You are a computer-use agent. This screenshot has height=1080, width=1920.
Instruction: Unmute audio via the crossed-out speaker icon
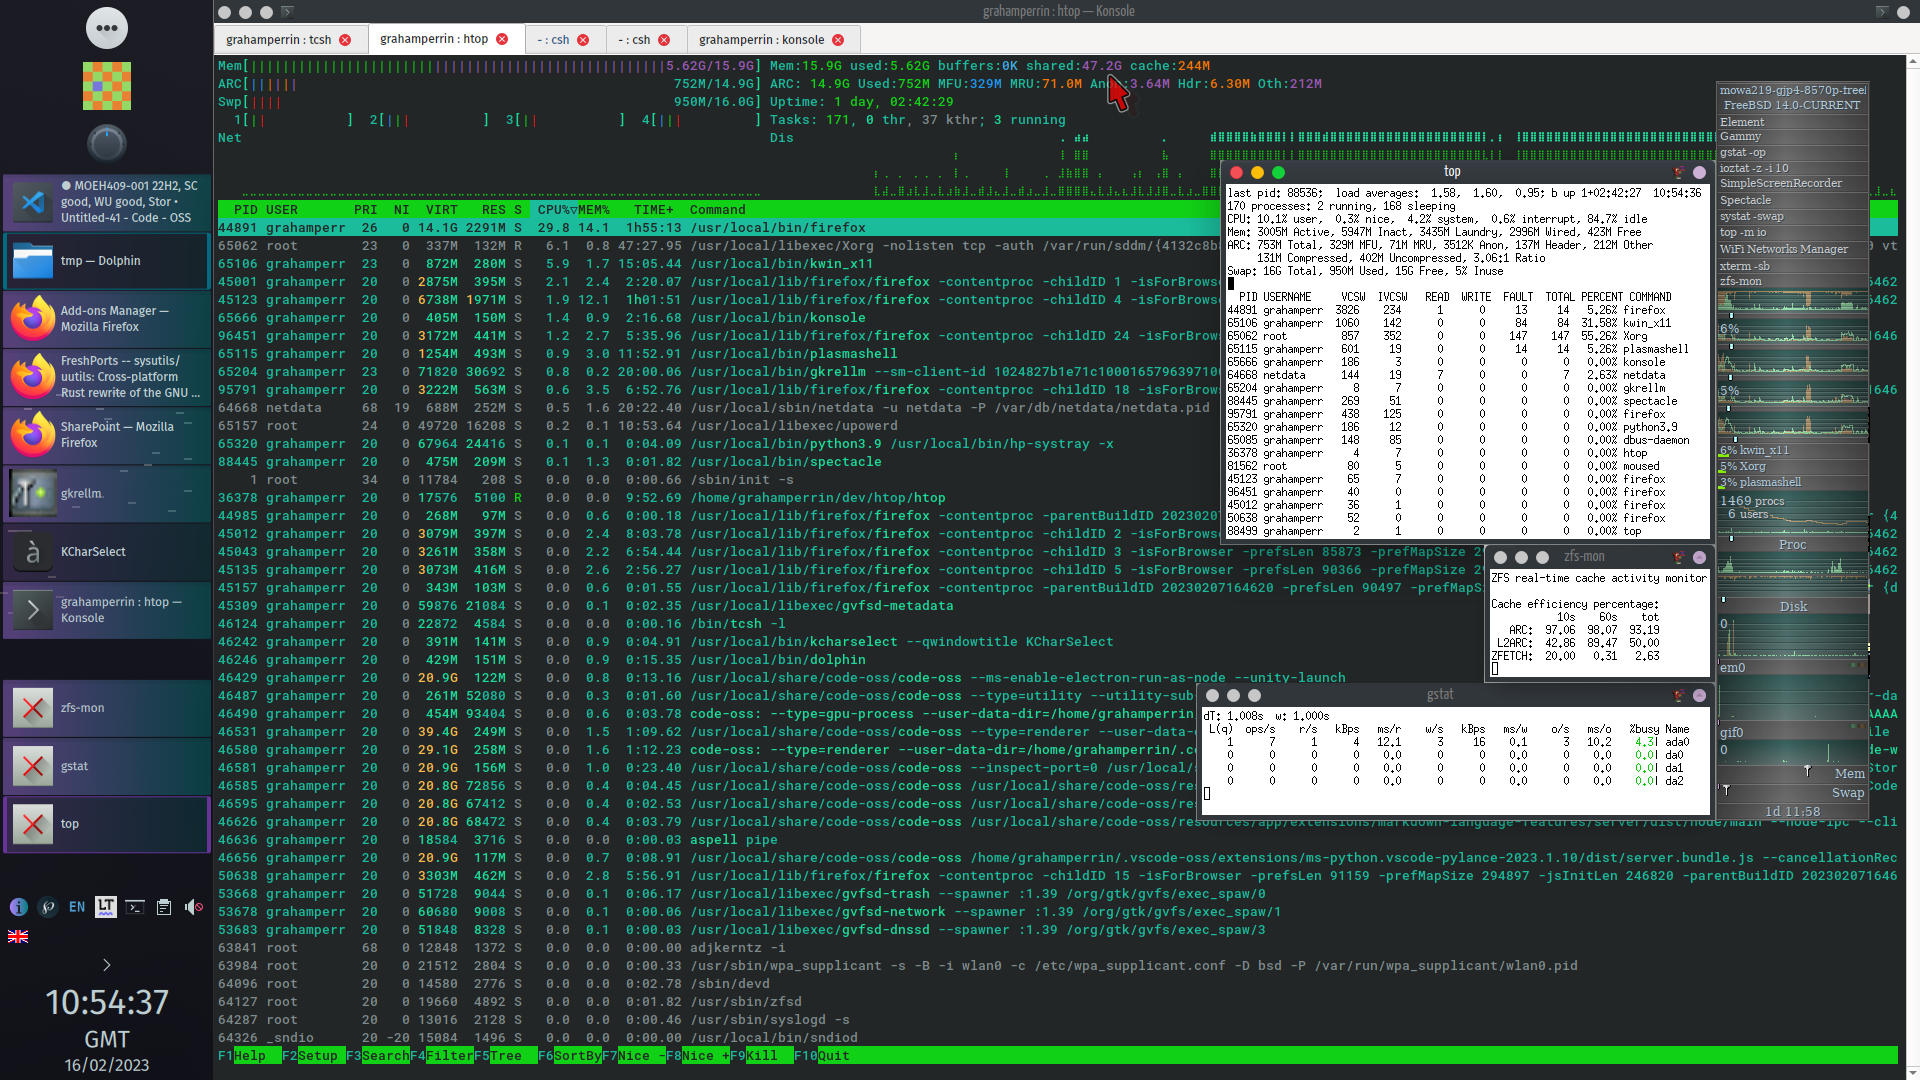pos(193,907)
